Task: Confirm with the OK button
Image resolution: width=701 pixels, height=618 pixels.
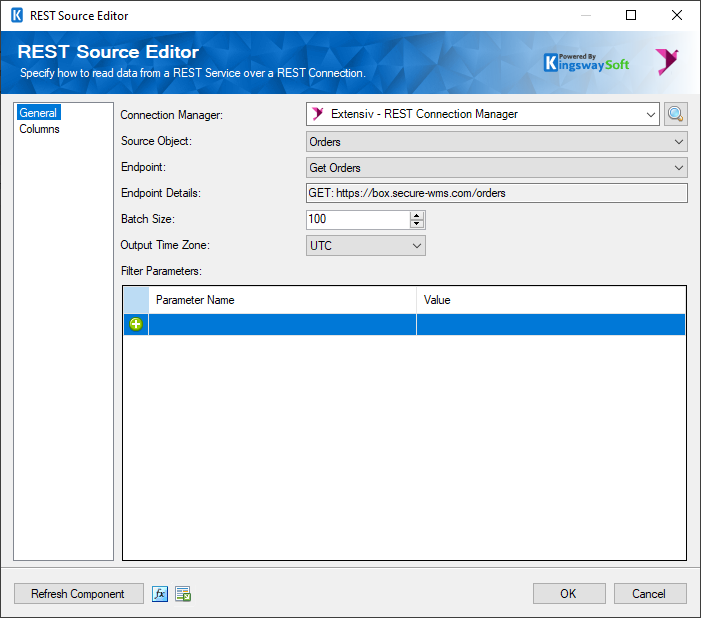Action: (569, 593)
